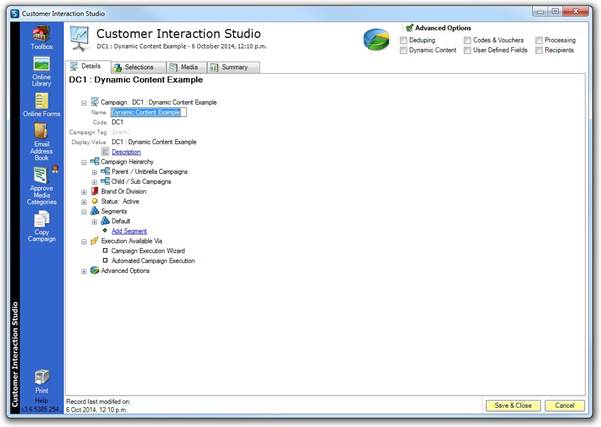This screenshot has width=601, height=427.
Task: Expand Child / Sub Campaigns node
Action: [94, 182]
